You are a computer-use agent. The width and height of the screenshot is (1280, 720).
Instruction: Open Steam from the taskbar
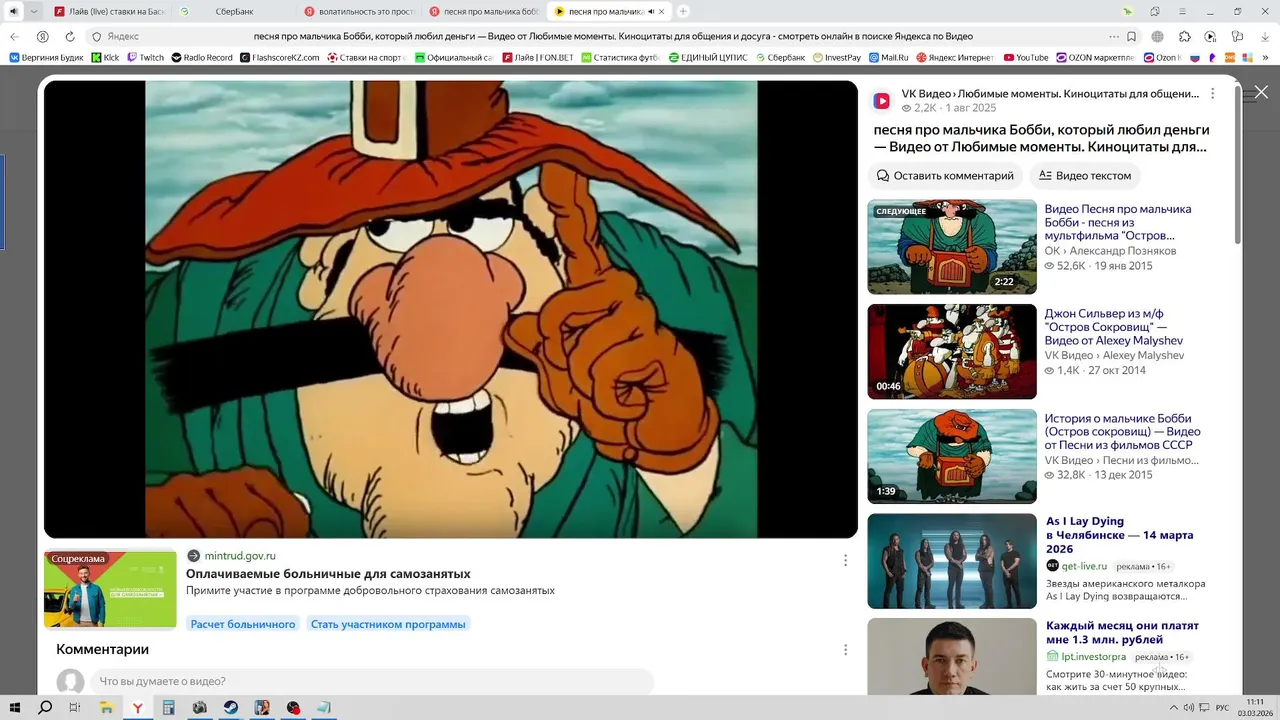pos(230,708)
